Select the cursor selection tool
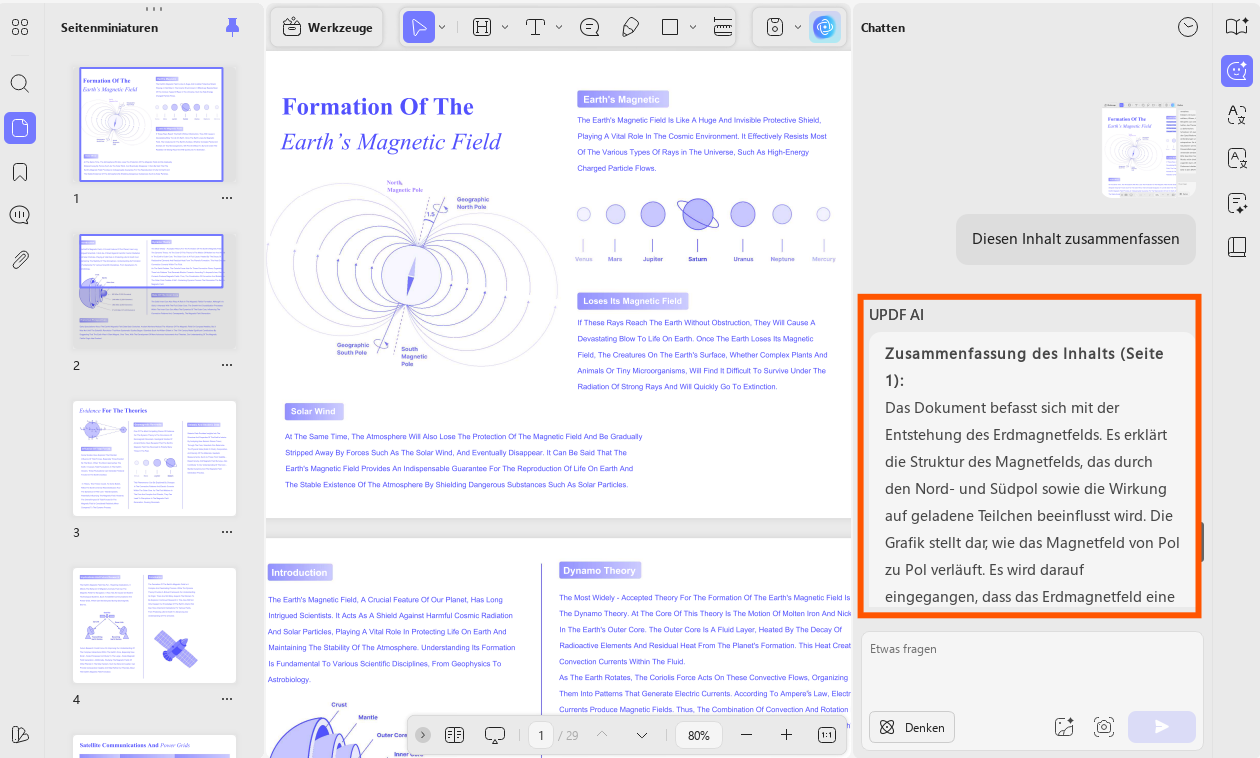The width and height of the screenshot is (1260, 758). [419, 27]
